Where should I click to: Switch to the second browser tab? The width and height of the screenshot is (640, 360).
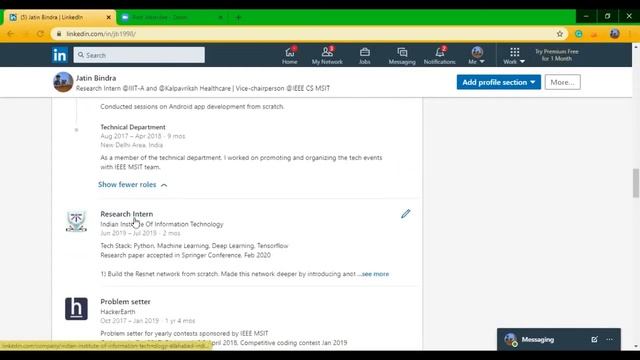(172, 17)
